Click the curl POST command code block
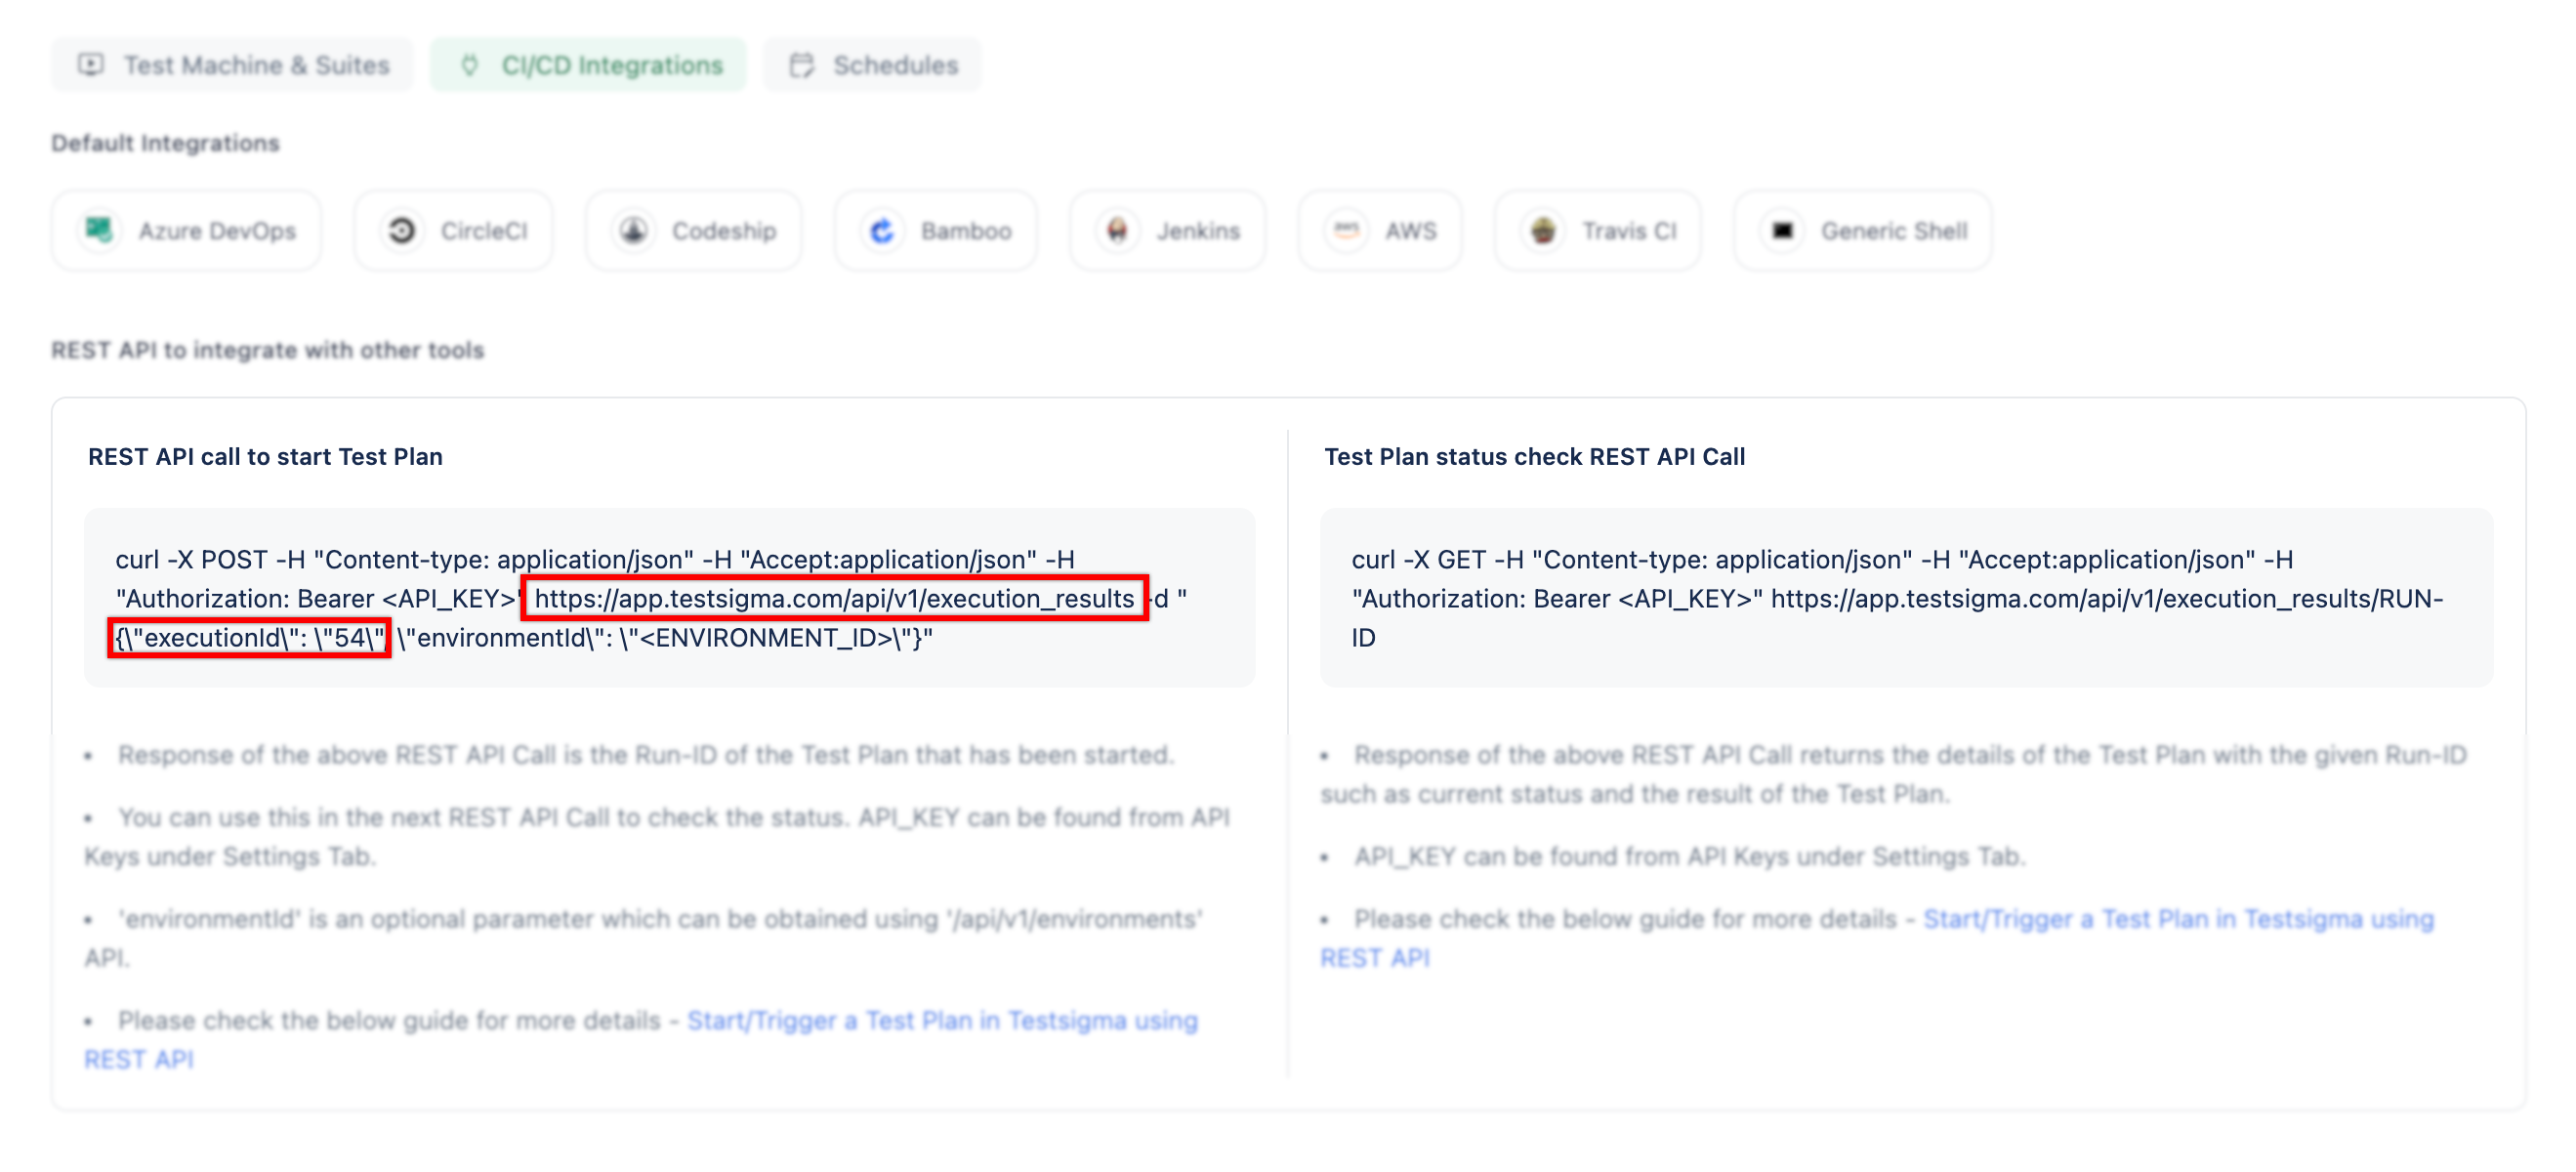The image size is (2576, 1172). click(670, 598)
